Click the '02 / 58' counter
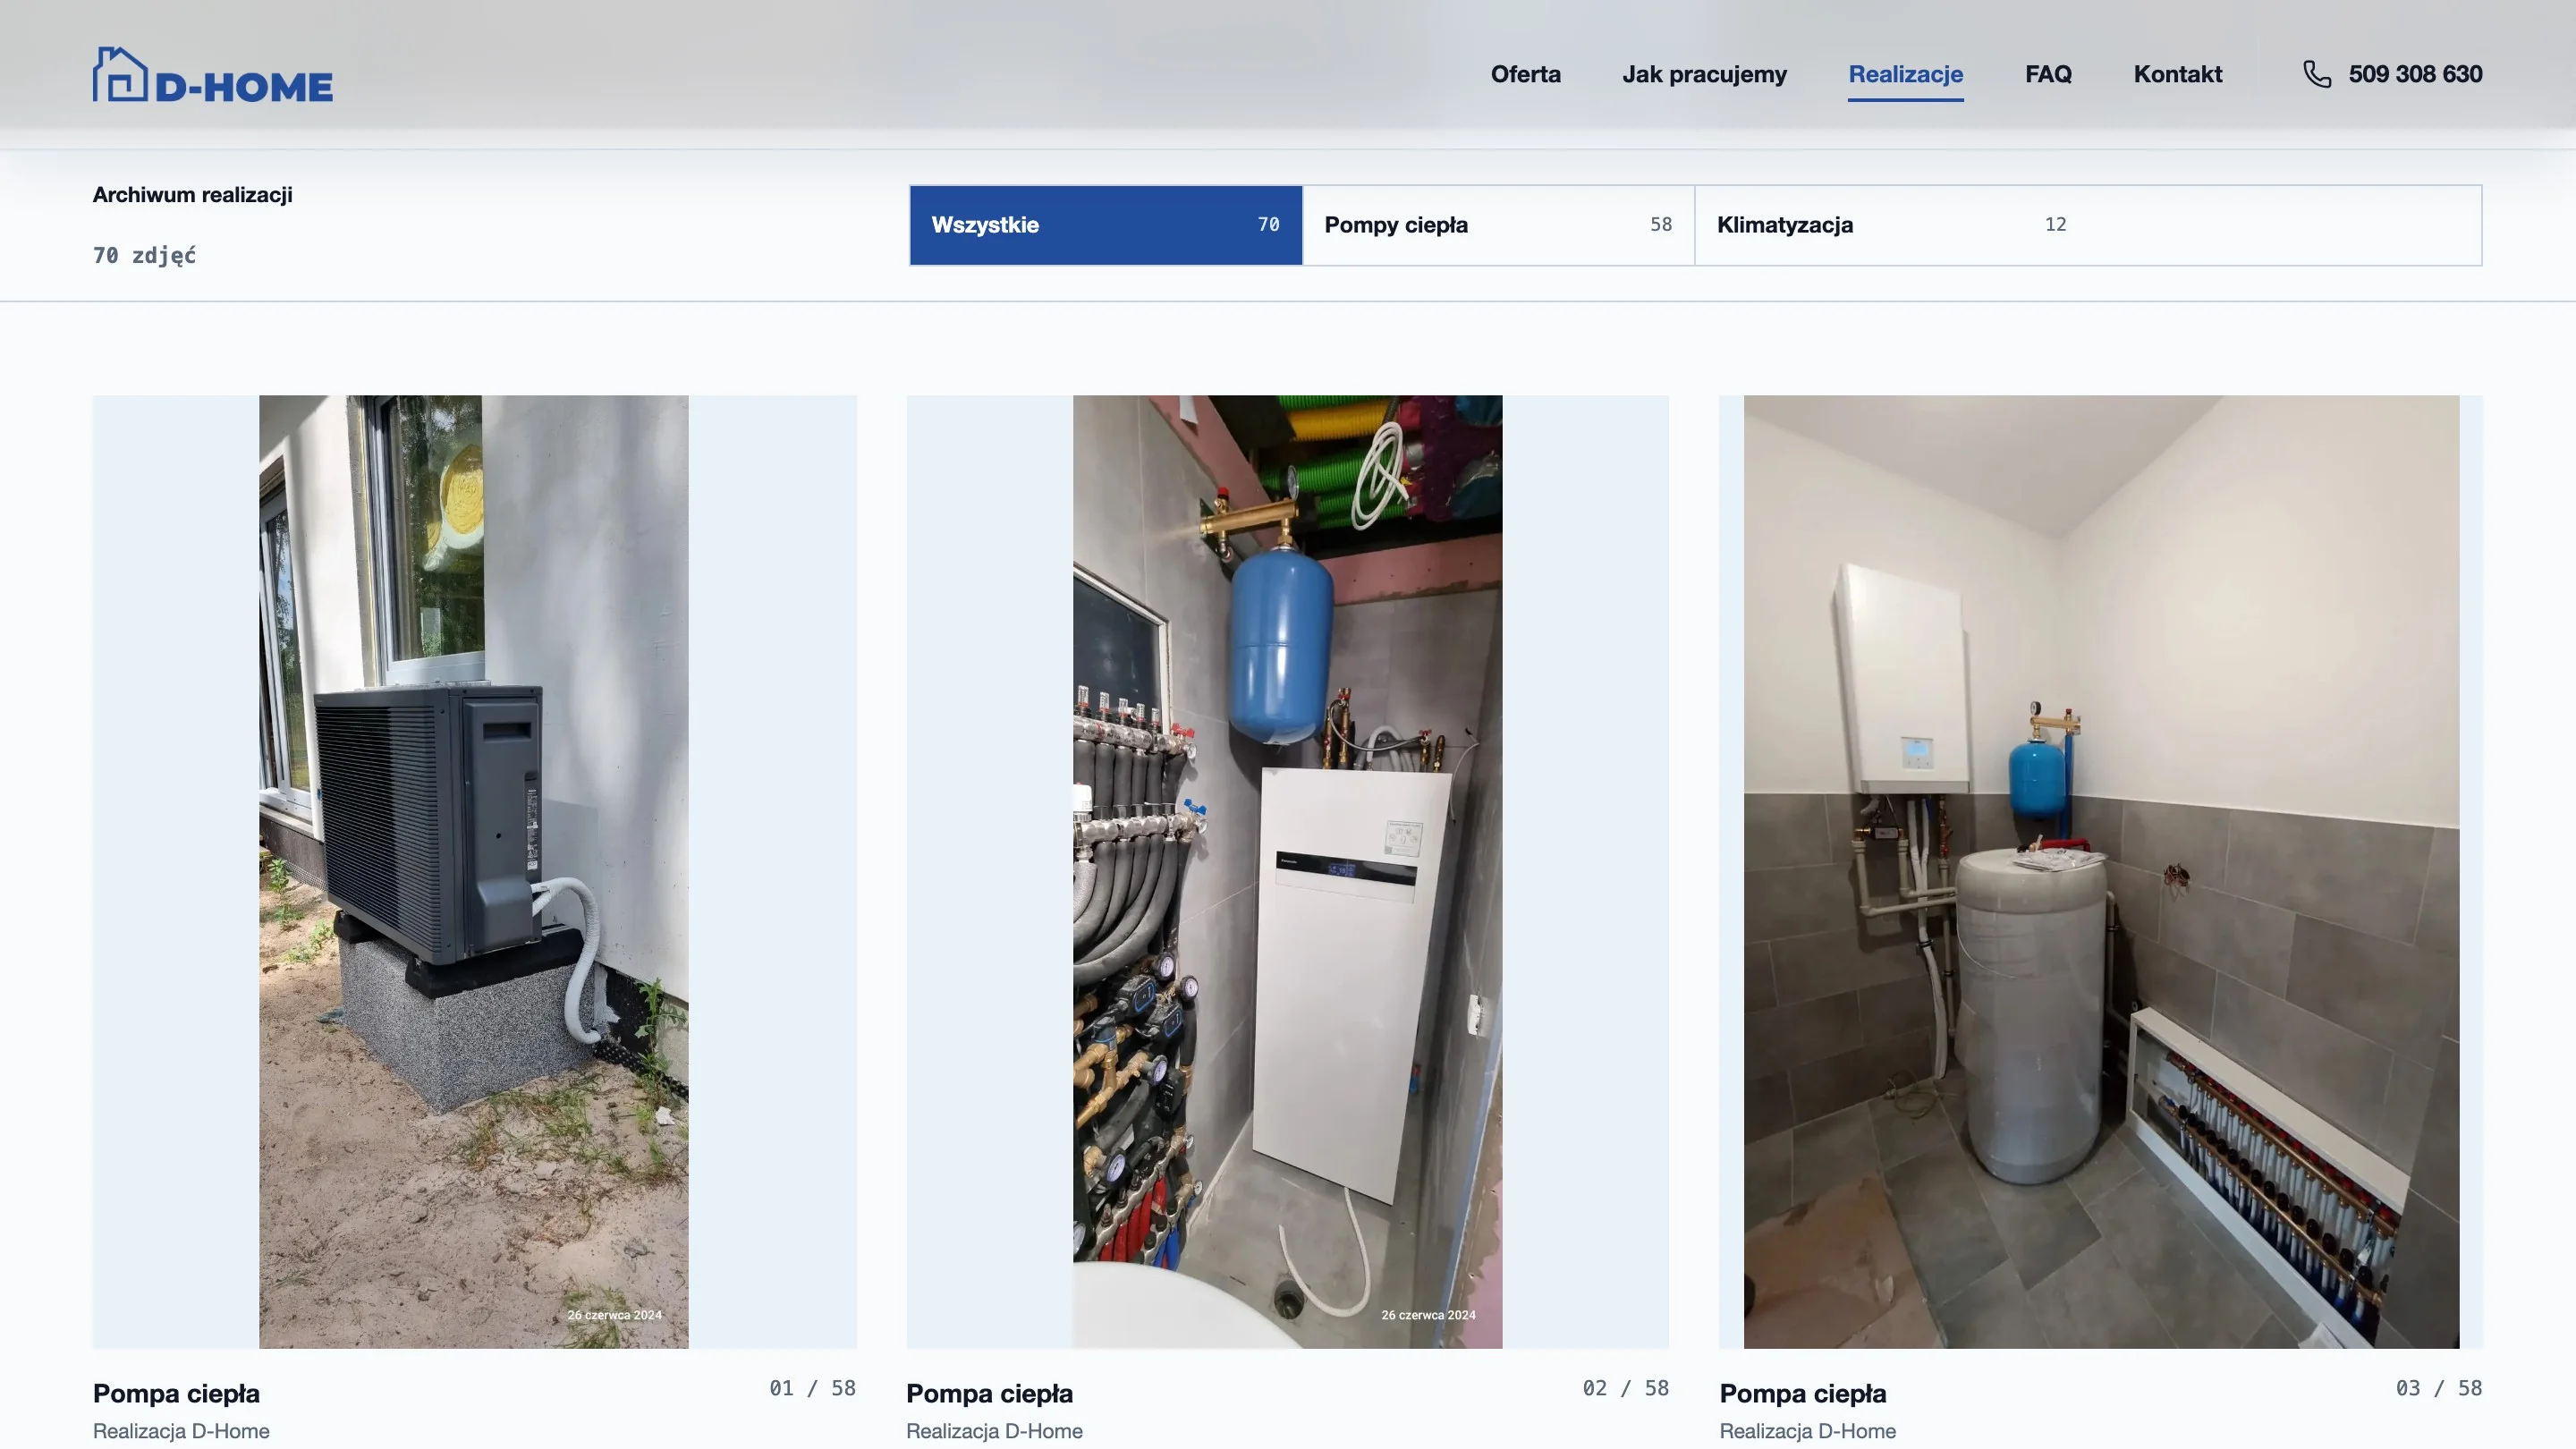The width and height of the screenshot is (2576, 1449). 1625,1388
